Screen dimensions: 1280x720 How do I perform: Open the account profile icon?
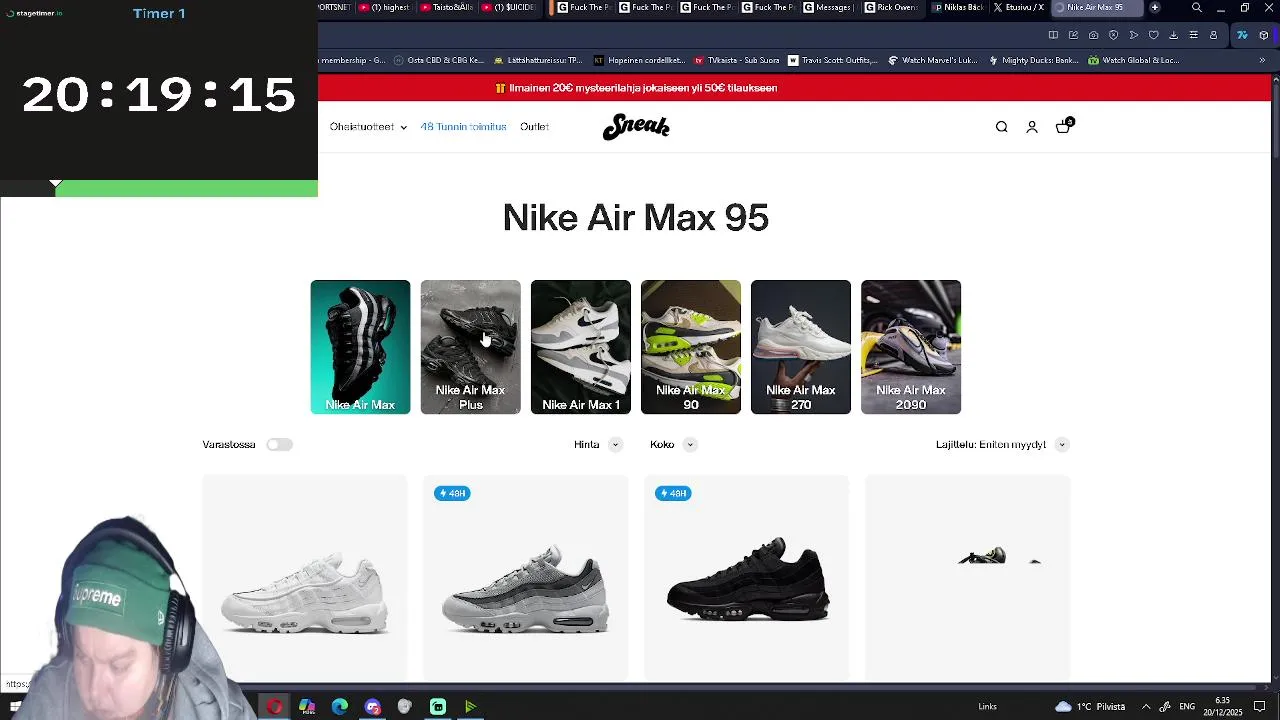pyautogui.click(x=1032, y=127)
